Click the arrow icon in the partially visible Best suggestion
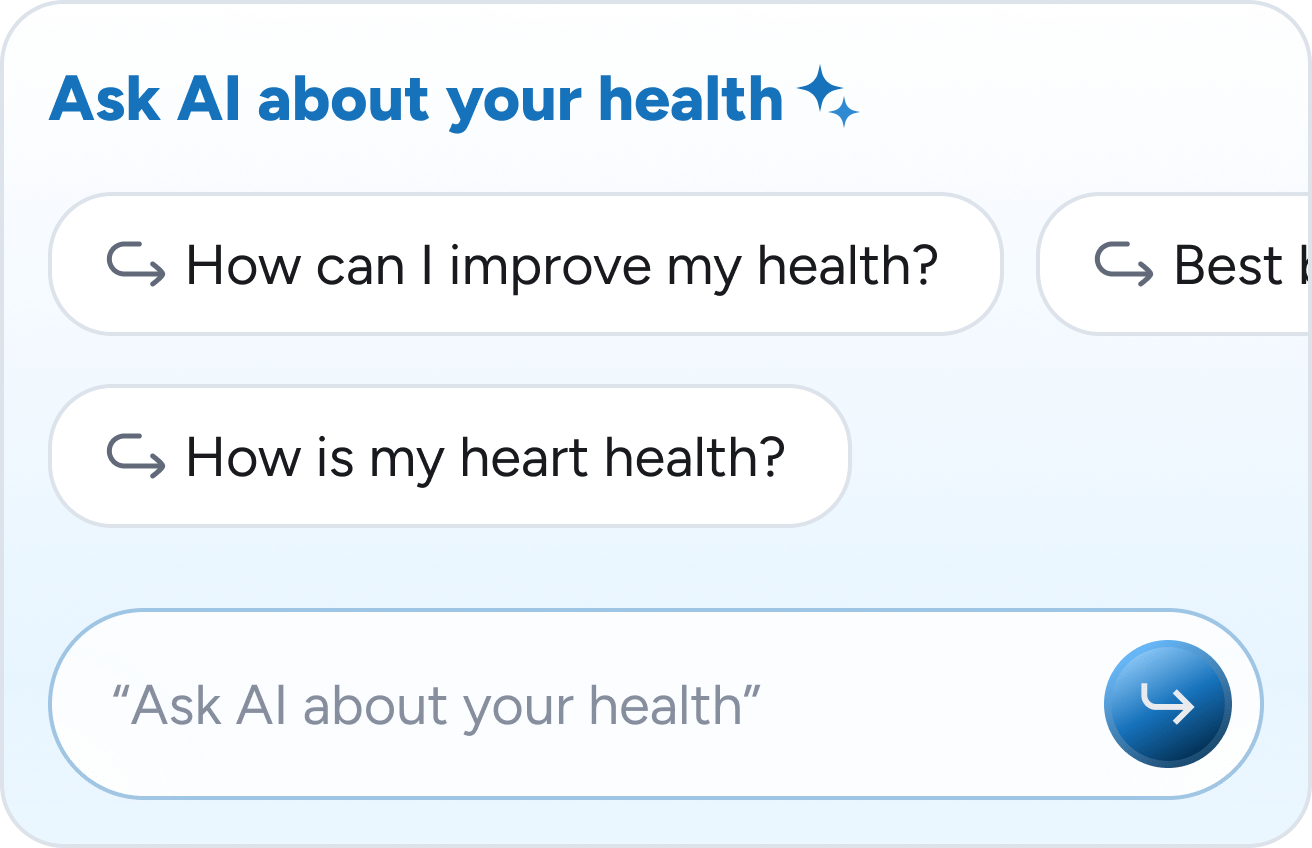Viewport: 1312px width, 848px height. (1125, 265)
